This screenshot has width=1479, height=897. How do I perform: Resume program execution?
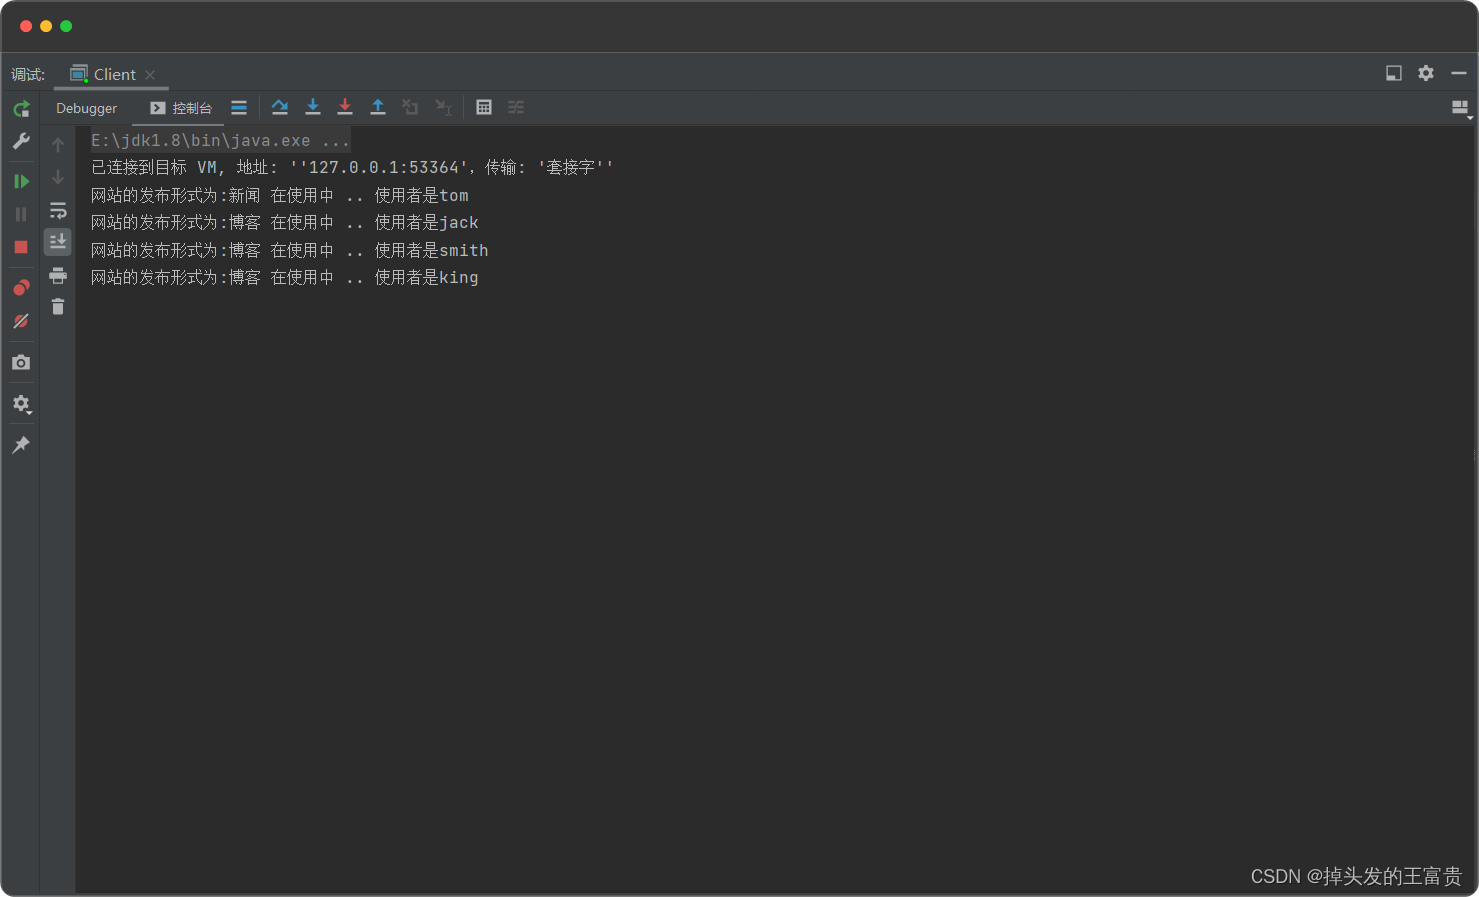[21, 181]
